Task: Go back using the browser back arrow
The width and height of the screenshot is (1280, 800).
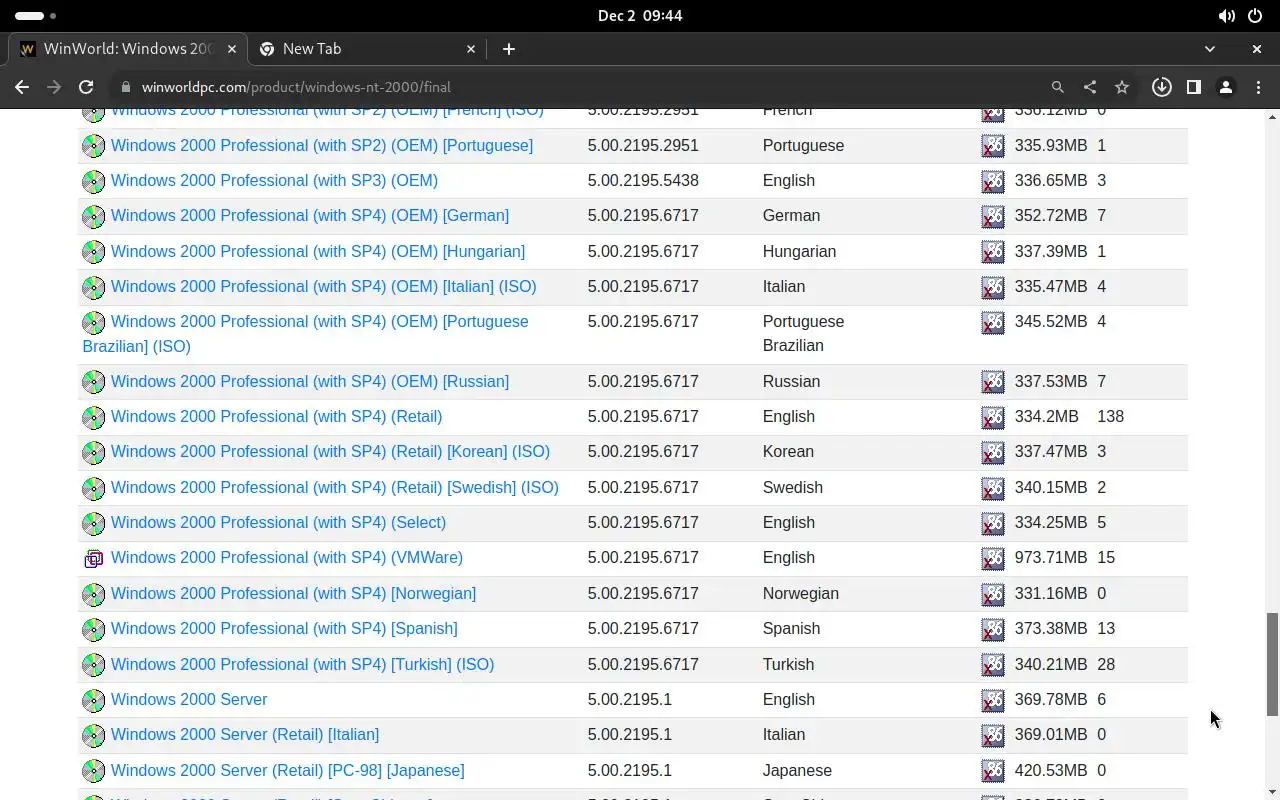Action: pyautogui.click(x=22, y=87)
